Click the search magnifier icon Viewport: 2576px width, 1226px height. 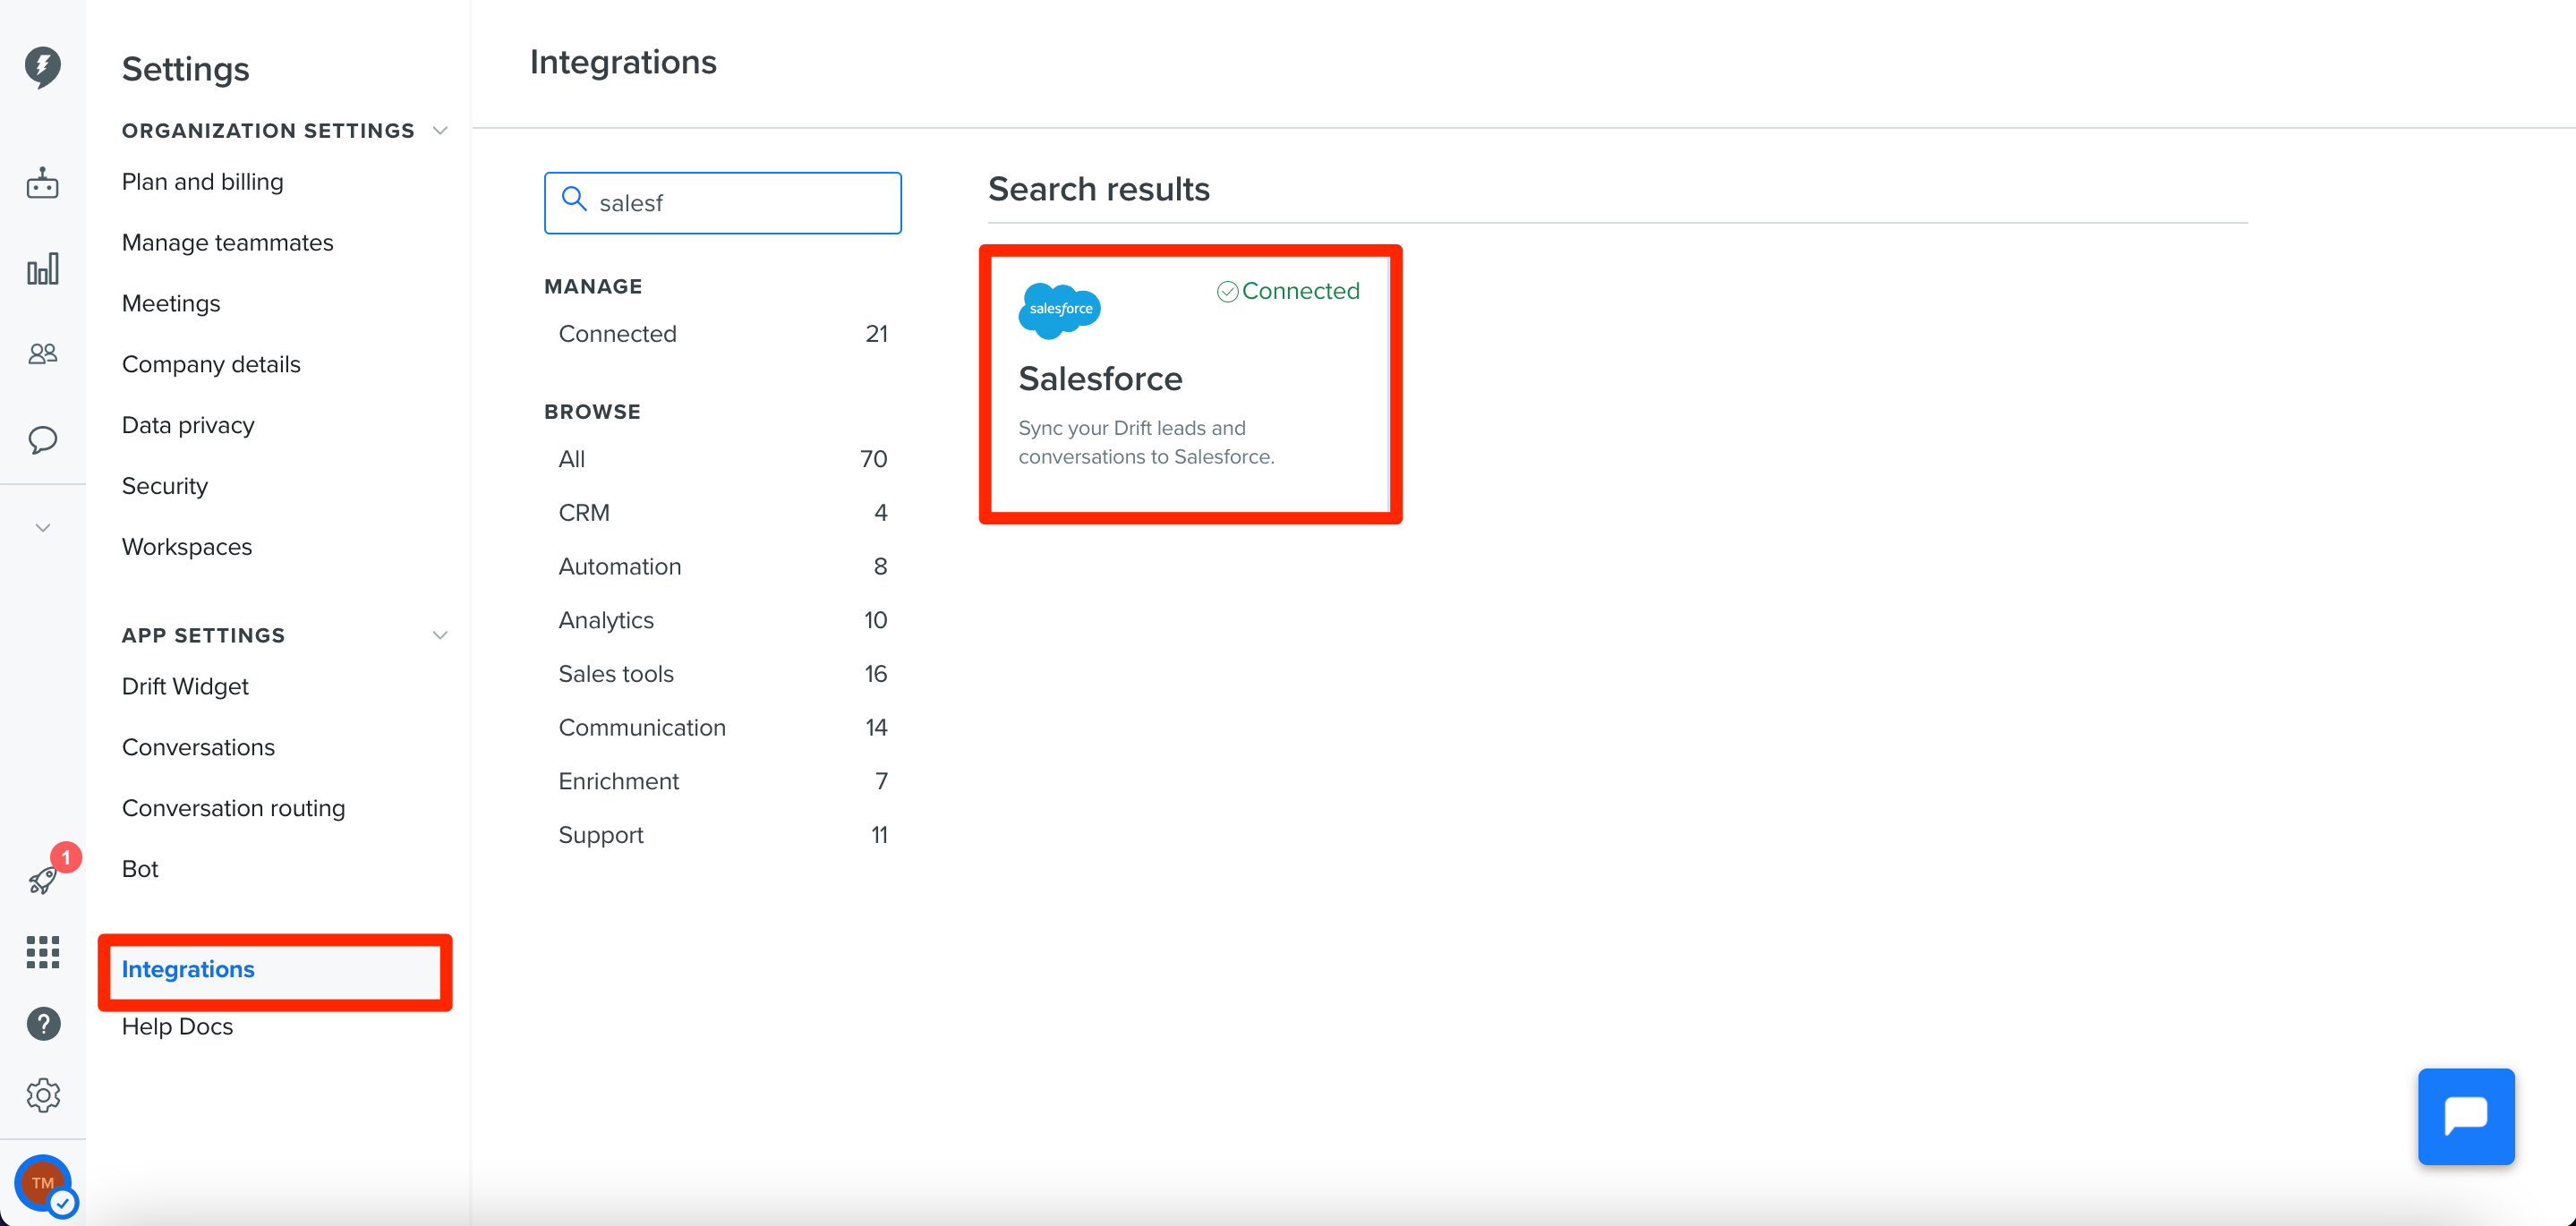pos(574,199)
